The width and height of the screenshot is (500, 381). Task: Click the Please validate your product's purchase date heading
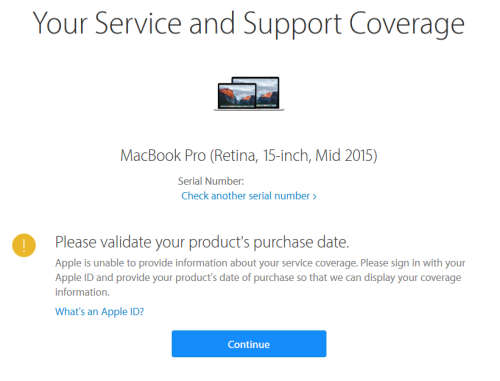tap(202, 242)
